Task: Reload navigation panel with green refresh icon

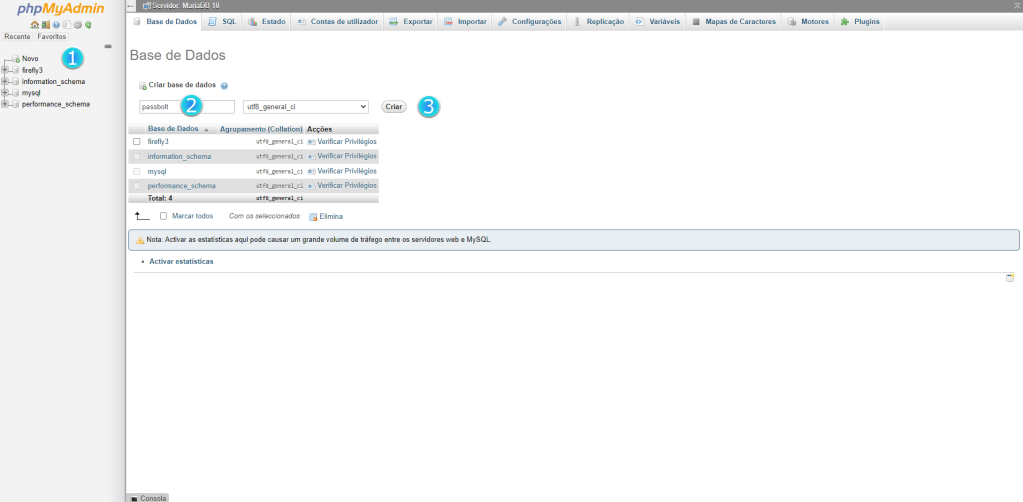Action: pyautogui.click(x=88, y=24)
